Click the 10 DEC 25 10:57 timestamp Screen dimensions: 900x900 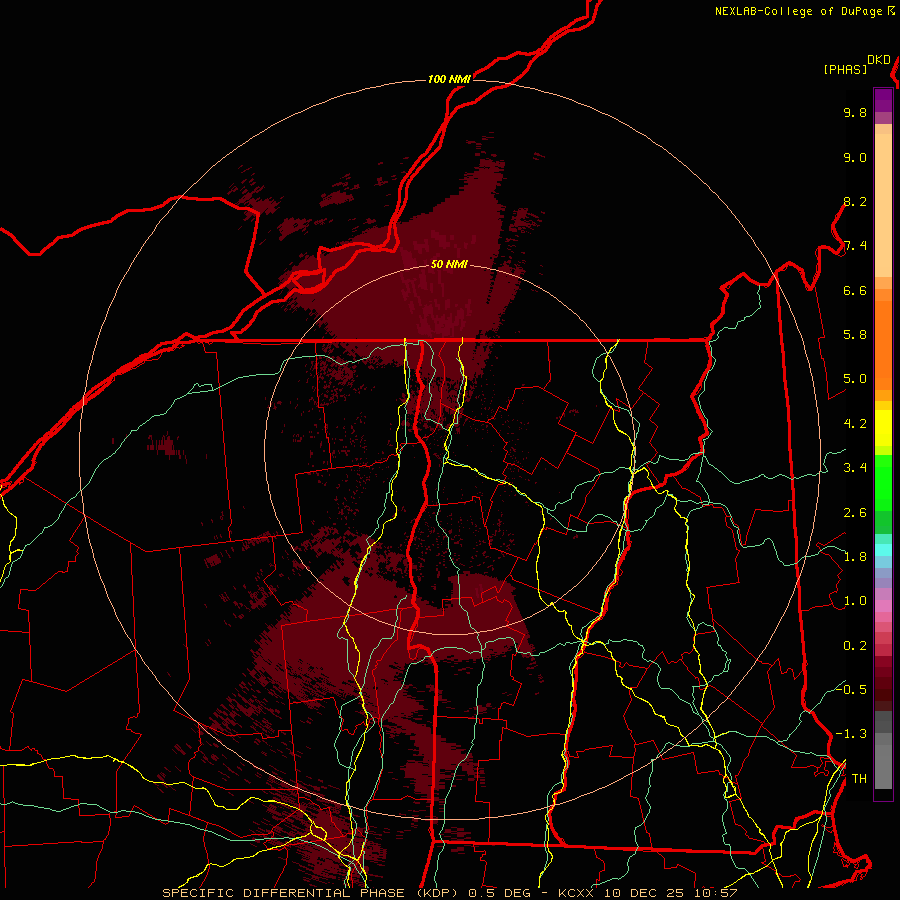click(x=670, y=893)
